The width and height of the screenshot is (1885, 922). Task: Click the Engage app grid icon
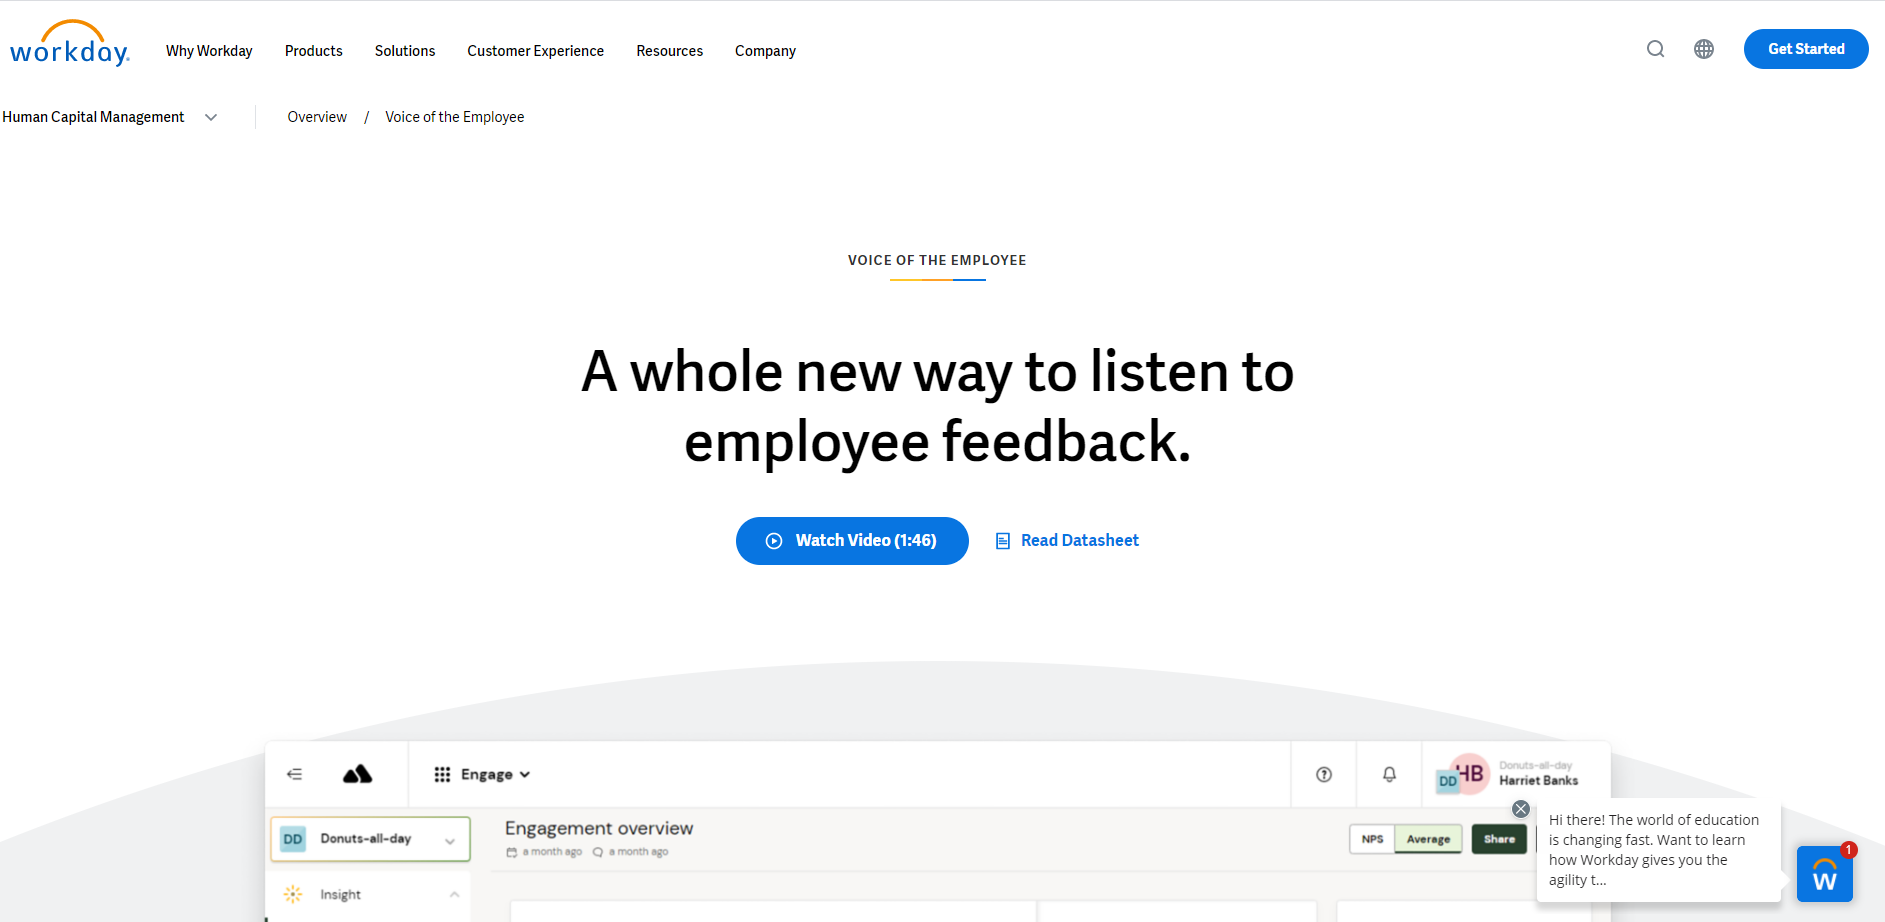point(442,774)
